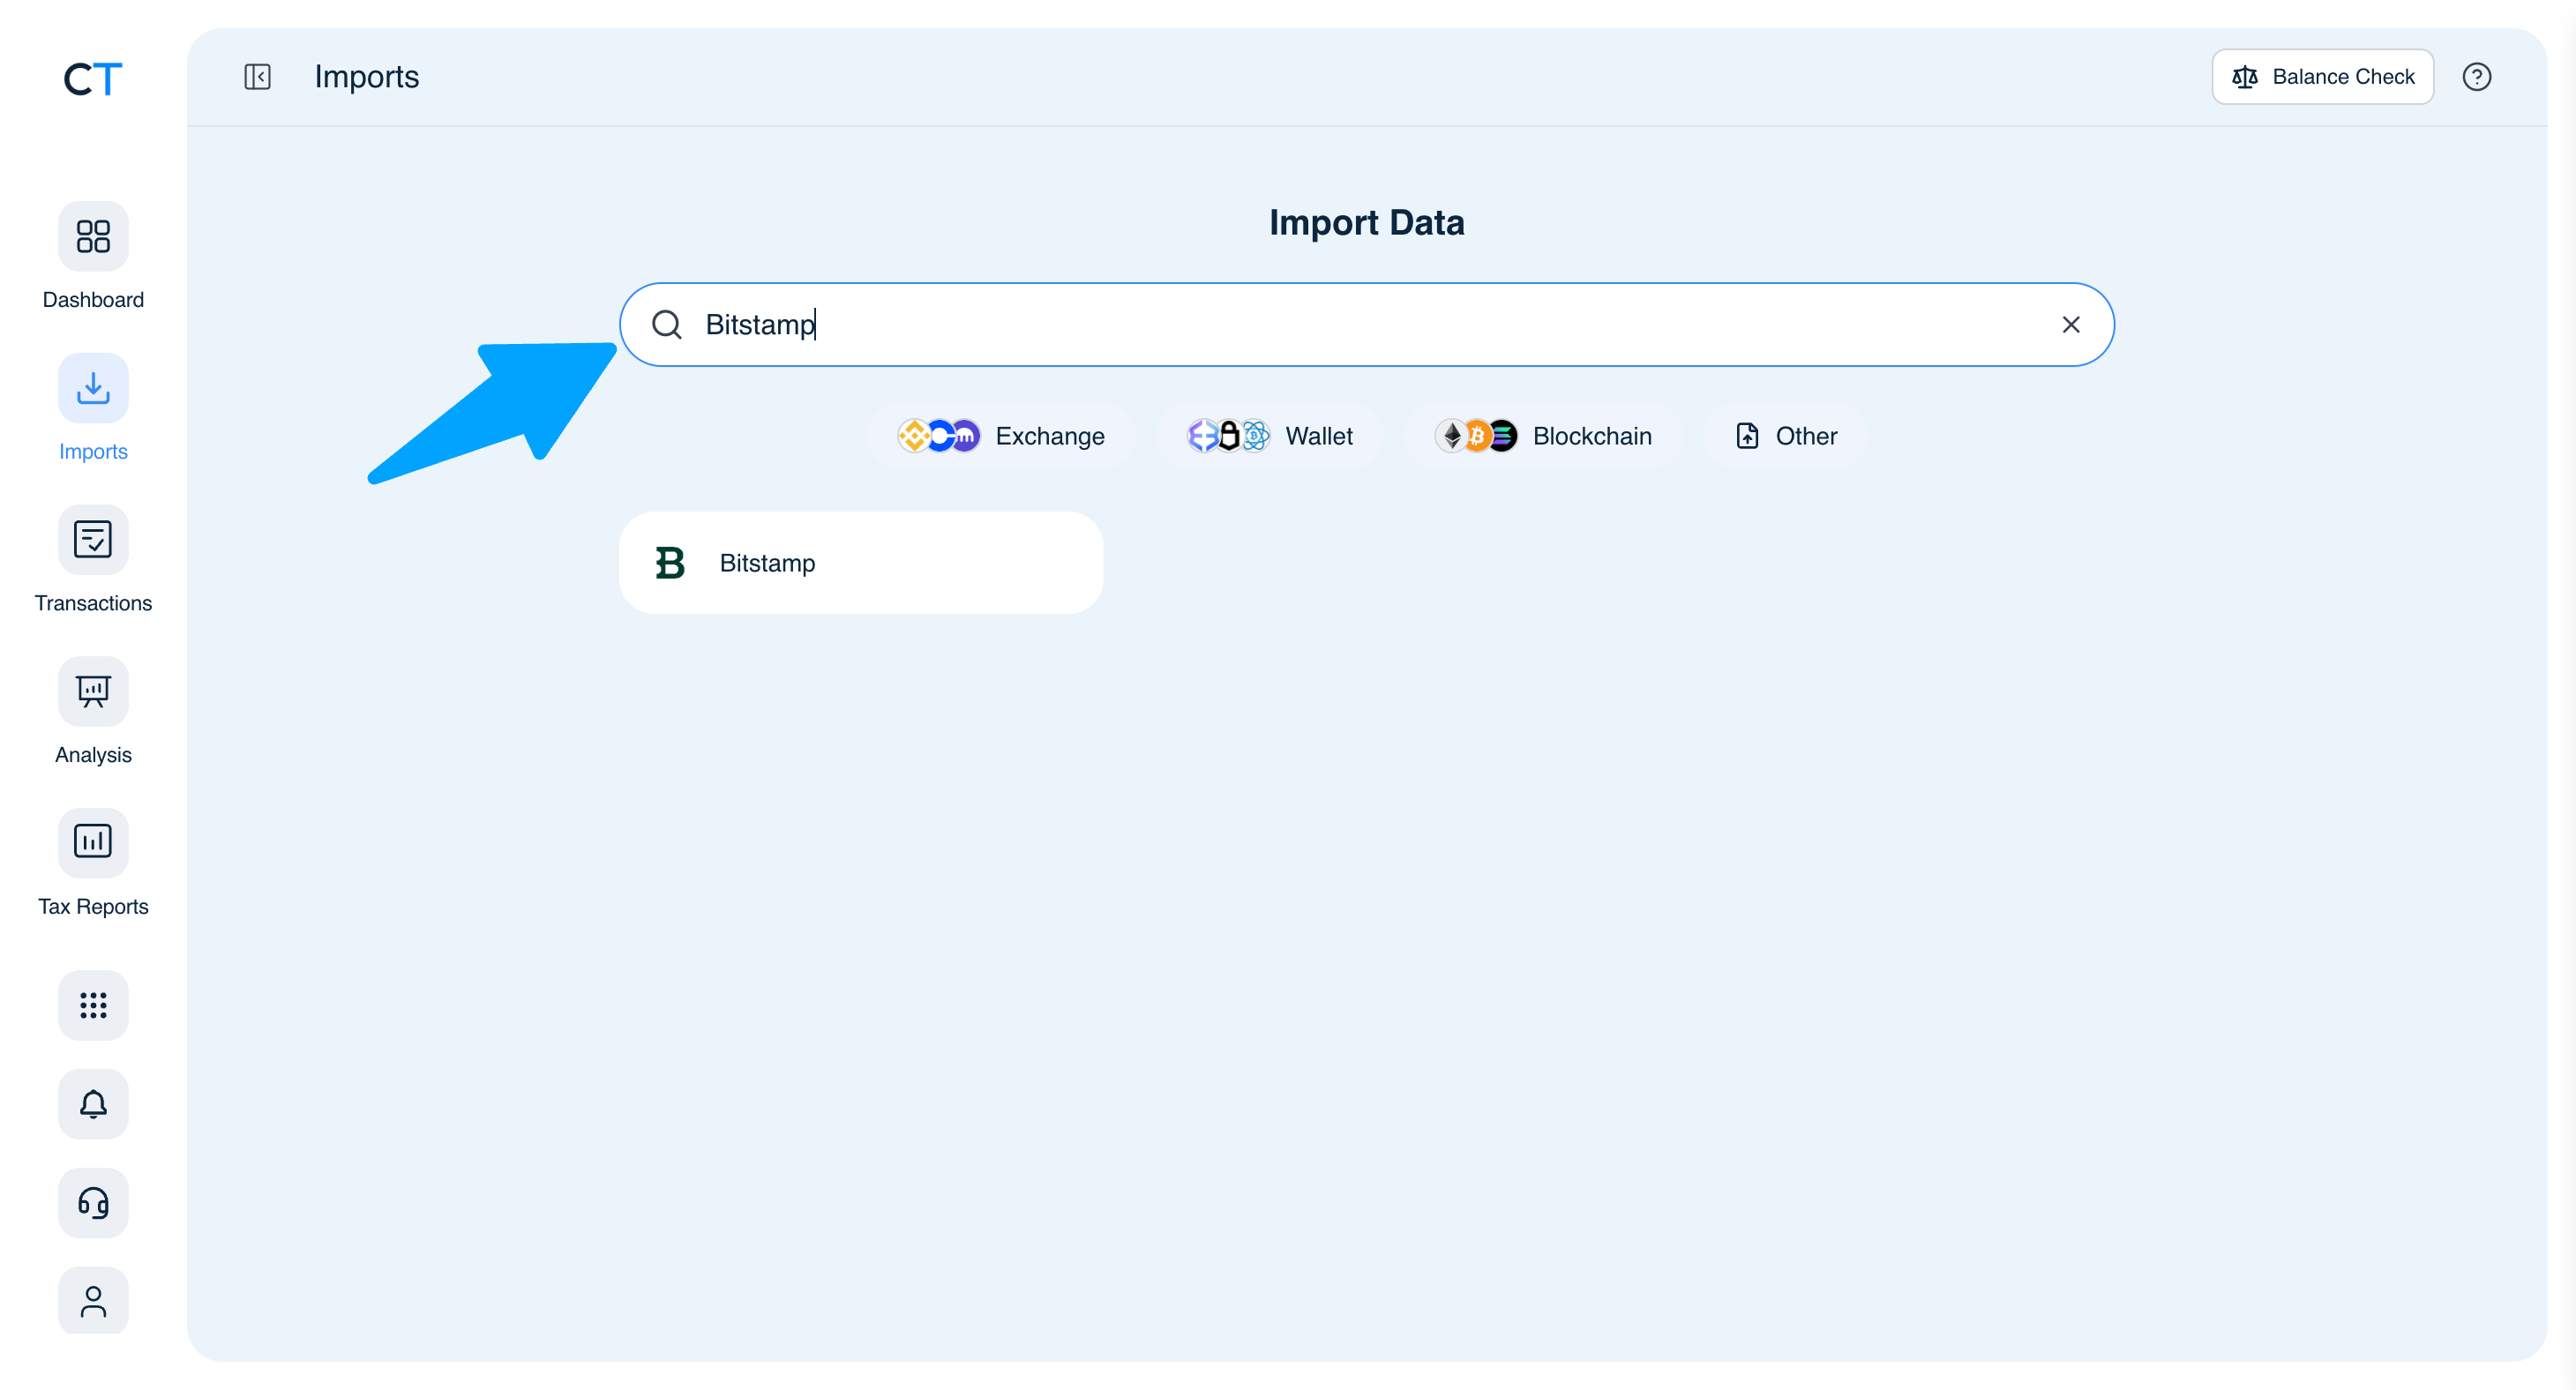Click the Bitstamp B logo
Viewport: 2576px width, 1390px height.
[x=670, y=563]
